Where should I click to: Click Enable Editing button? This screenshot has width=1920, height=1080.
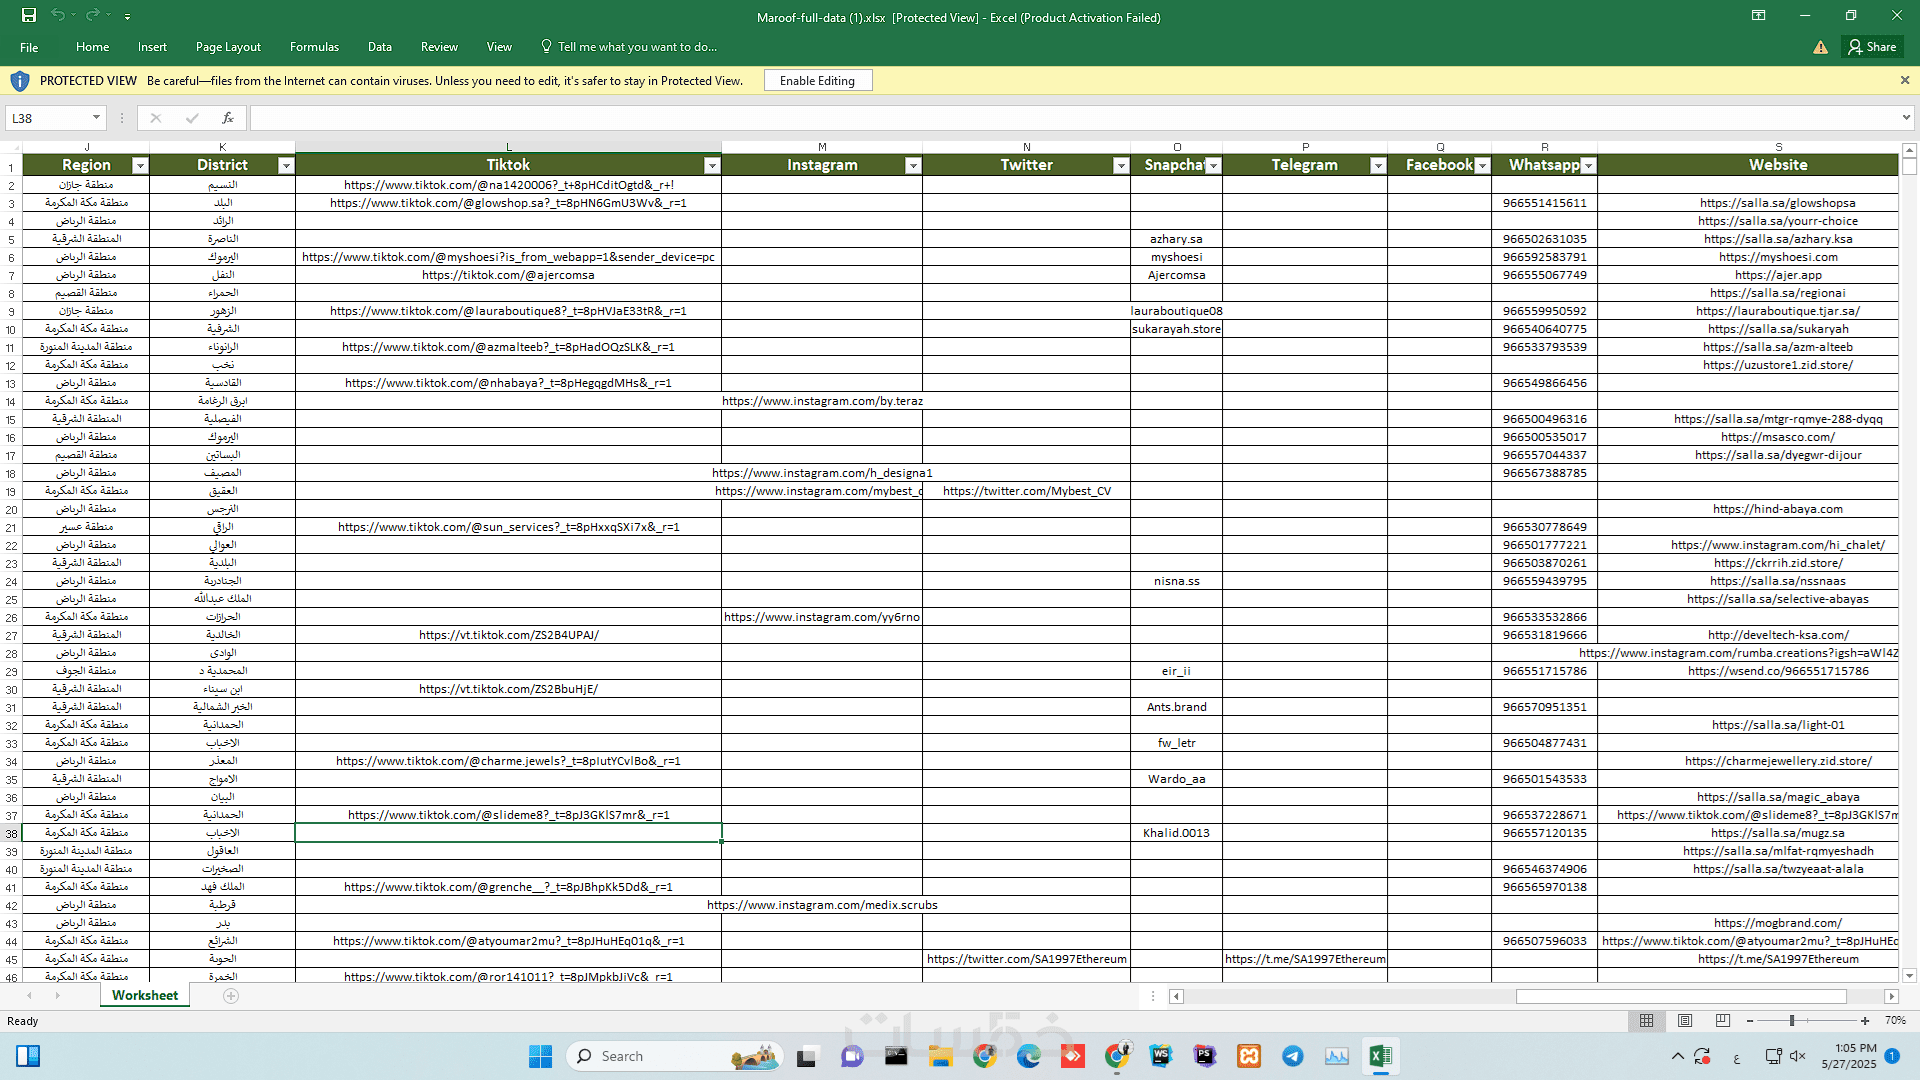pos(817,81)
